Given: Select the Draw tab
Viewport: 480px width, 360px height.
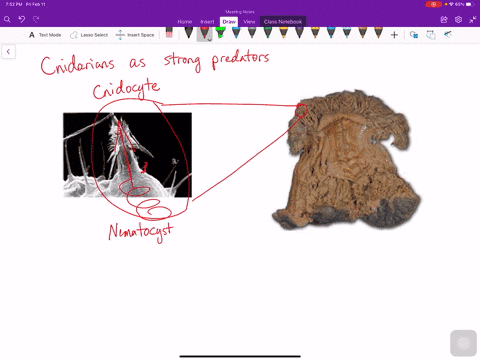Looking at the screenshot, I should (229, 22).
